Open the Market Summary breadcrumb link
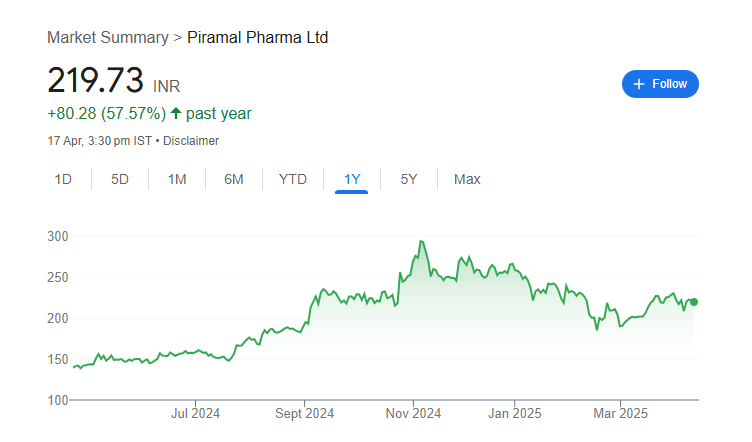 (108, 38)
